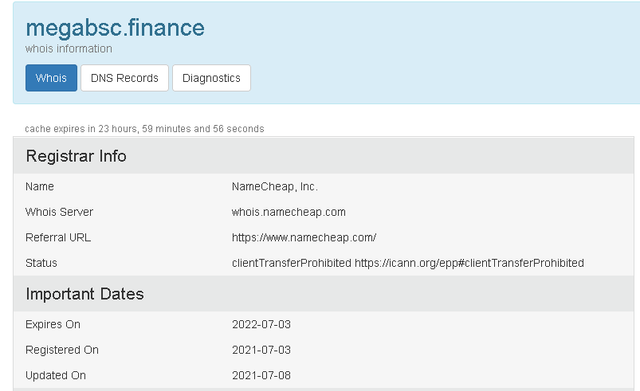Click the cache expires notice text
This screenshot has width=640, height=391.
tap(144, 129)
